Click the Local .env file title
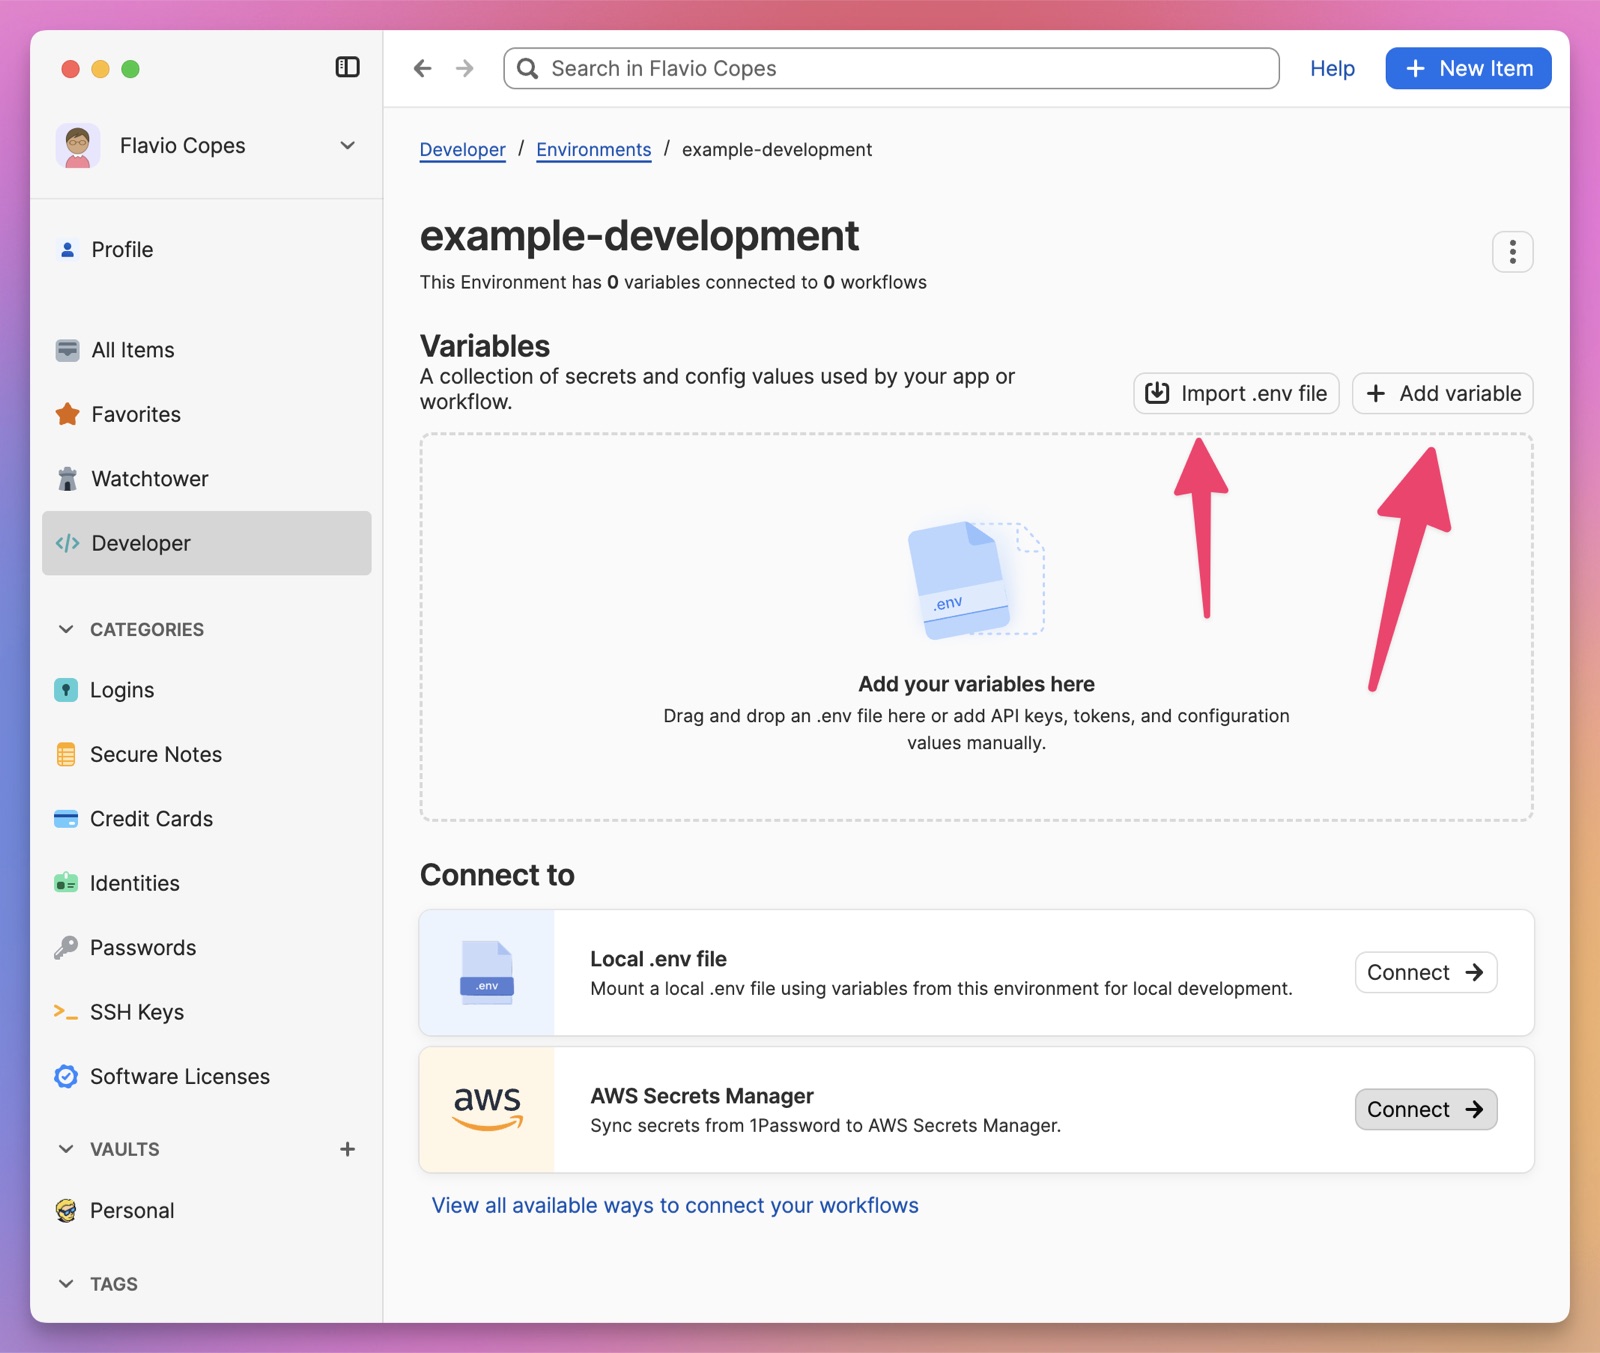The height and width of the screenshot is (1353, 1600). (x=658, y=959)
